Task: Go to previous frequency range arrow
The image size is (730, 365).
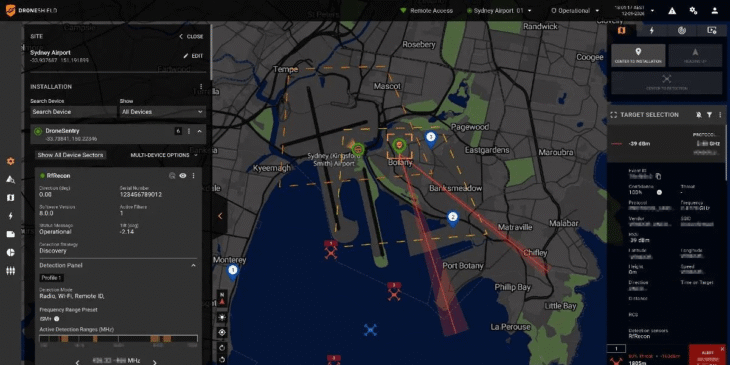Action: (x=78, y=362)
